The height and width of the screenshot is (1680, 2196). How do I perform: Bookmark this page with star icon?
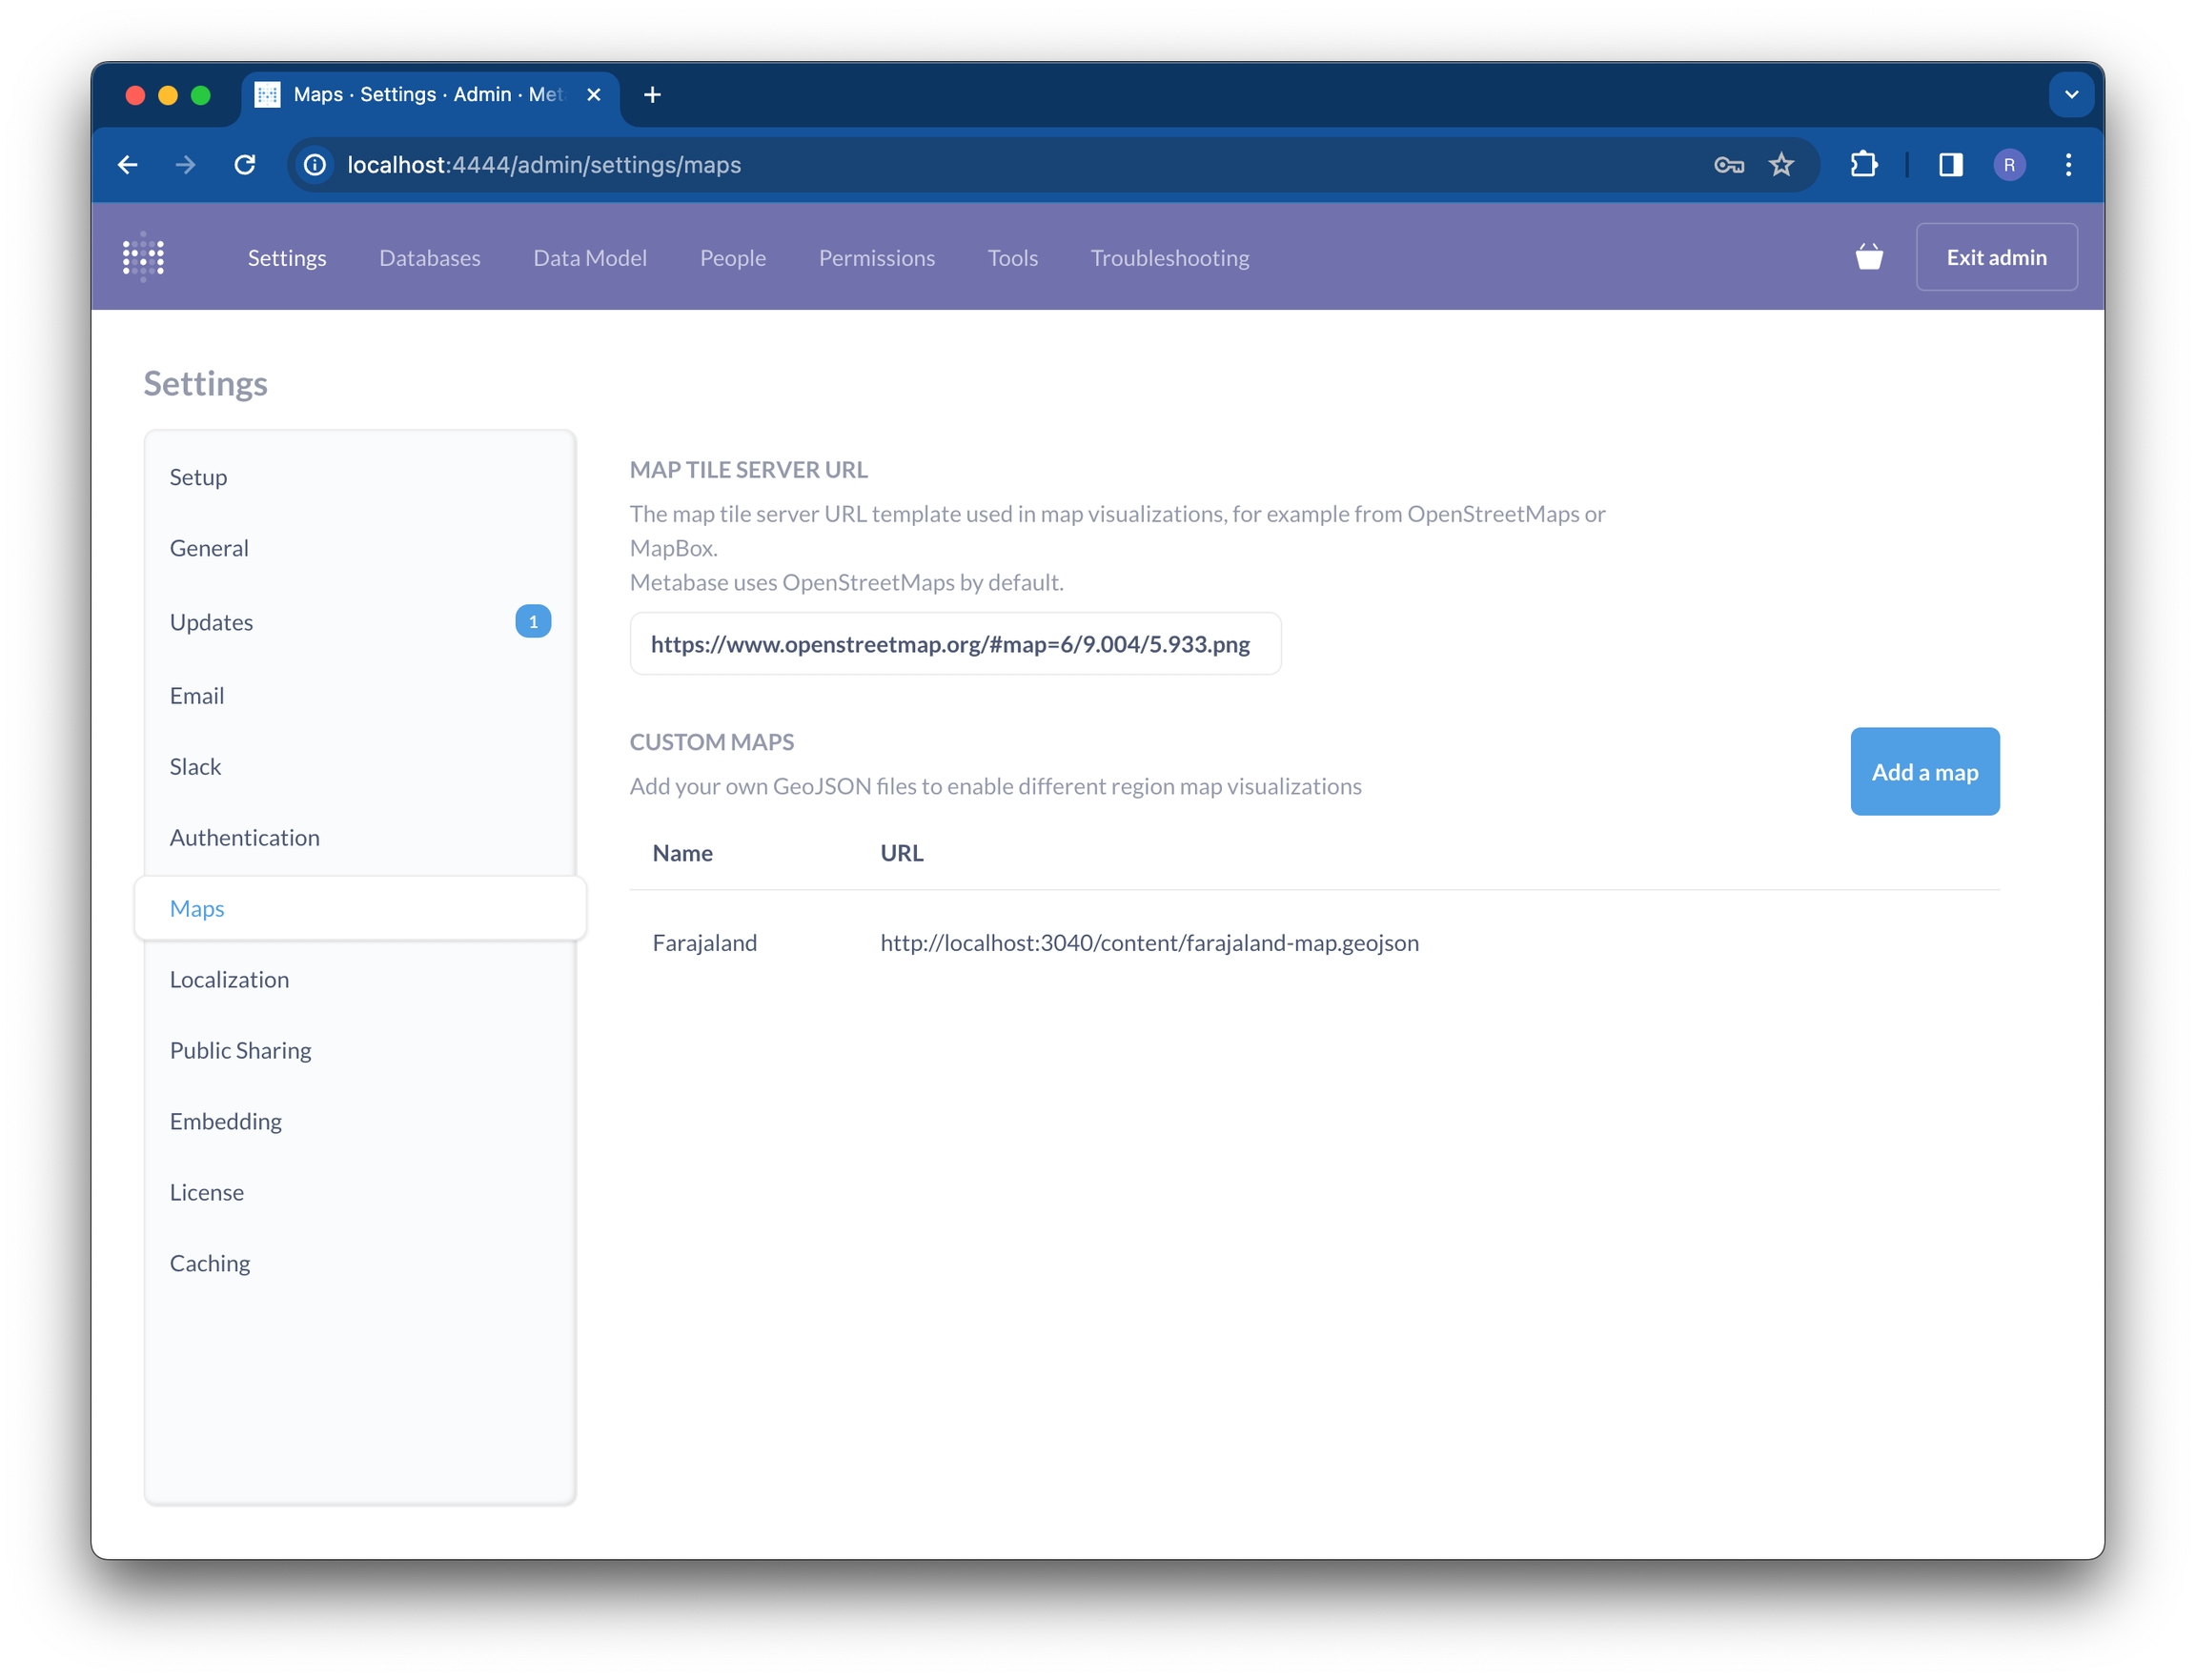(x=1781, y=165)
